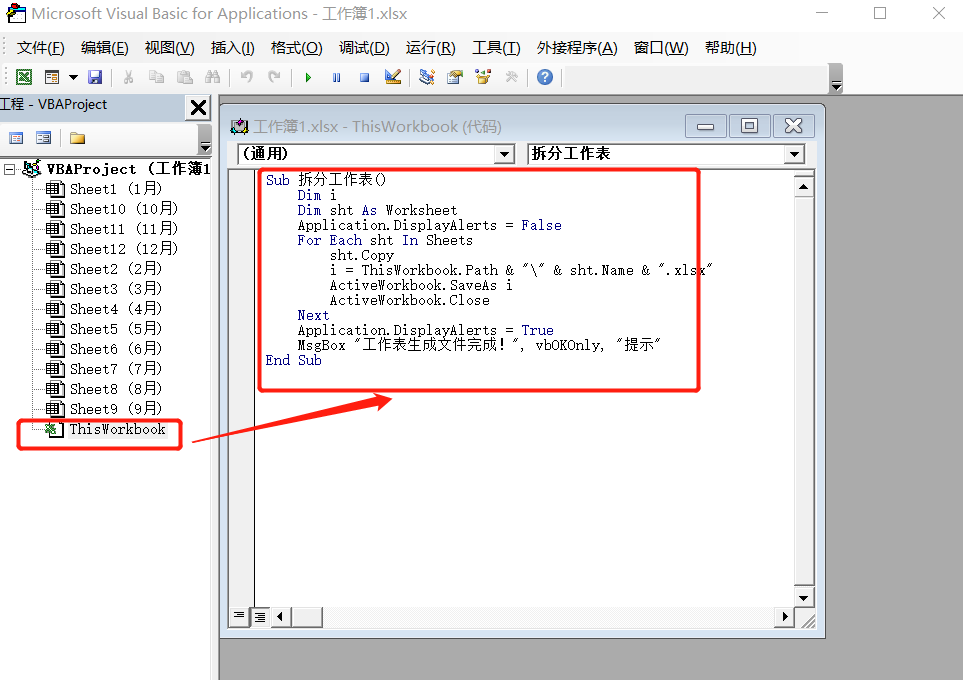Image resolution: width=963 pixels, height=680 pixels.
Task: Click the Insert UserForm toolbar icon
Action: click(x=52, y=77)
